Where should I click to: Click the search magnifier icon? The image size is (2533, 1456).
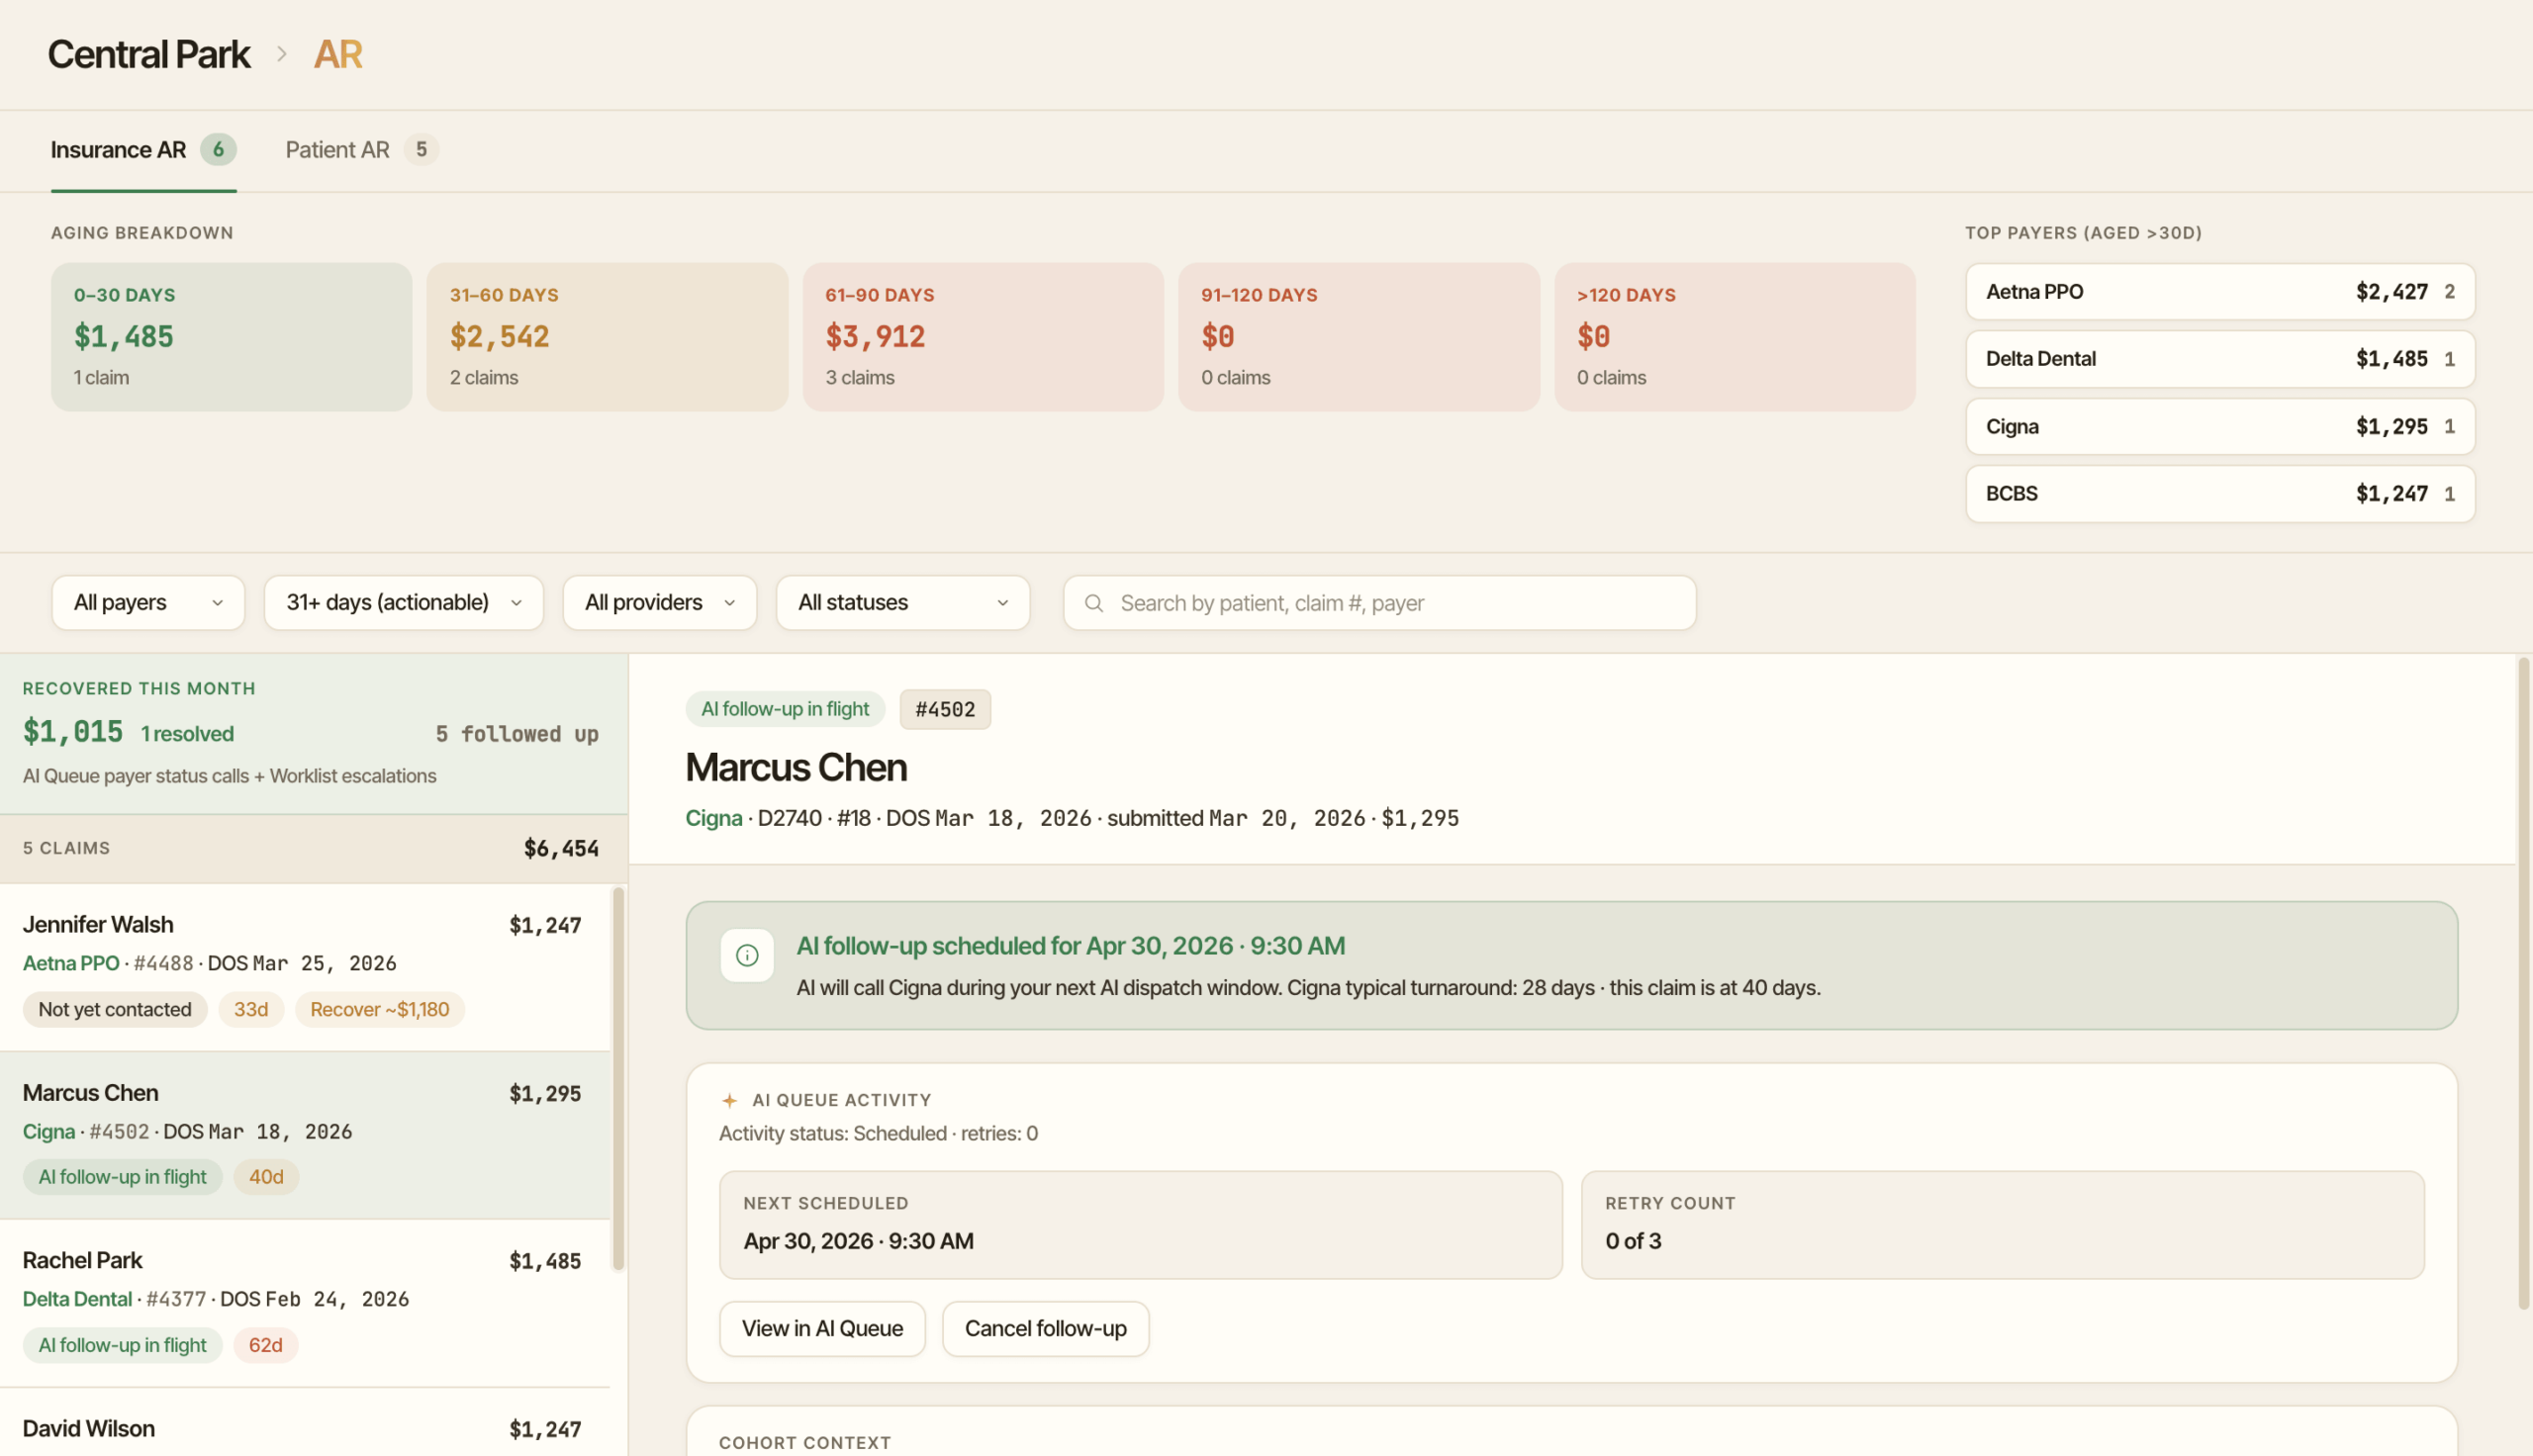coord(1094,603)
